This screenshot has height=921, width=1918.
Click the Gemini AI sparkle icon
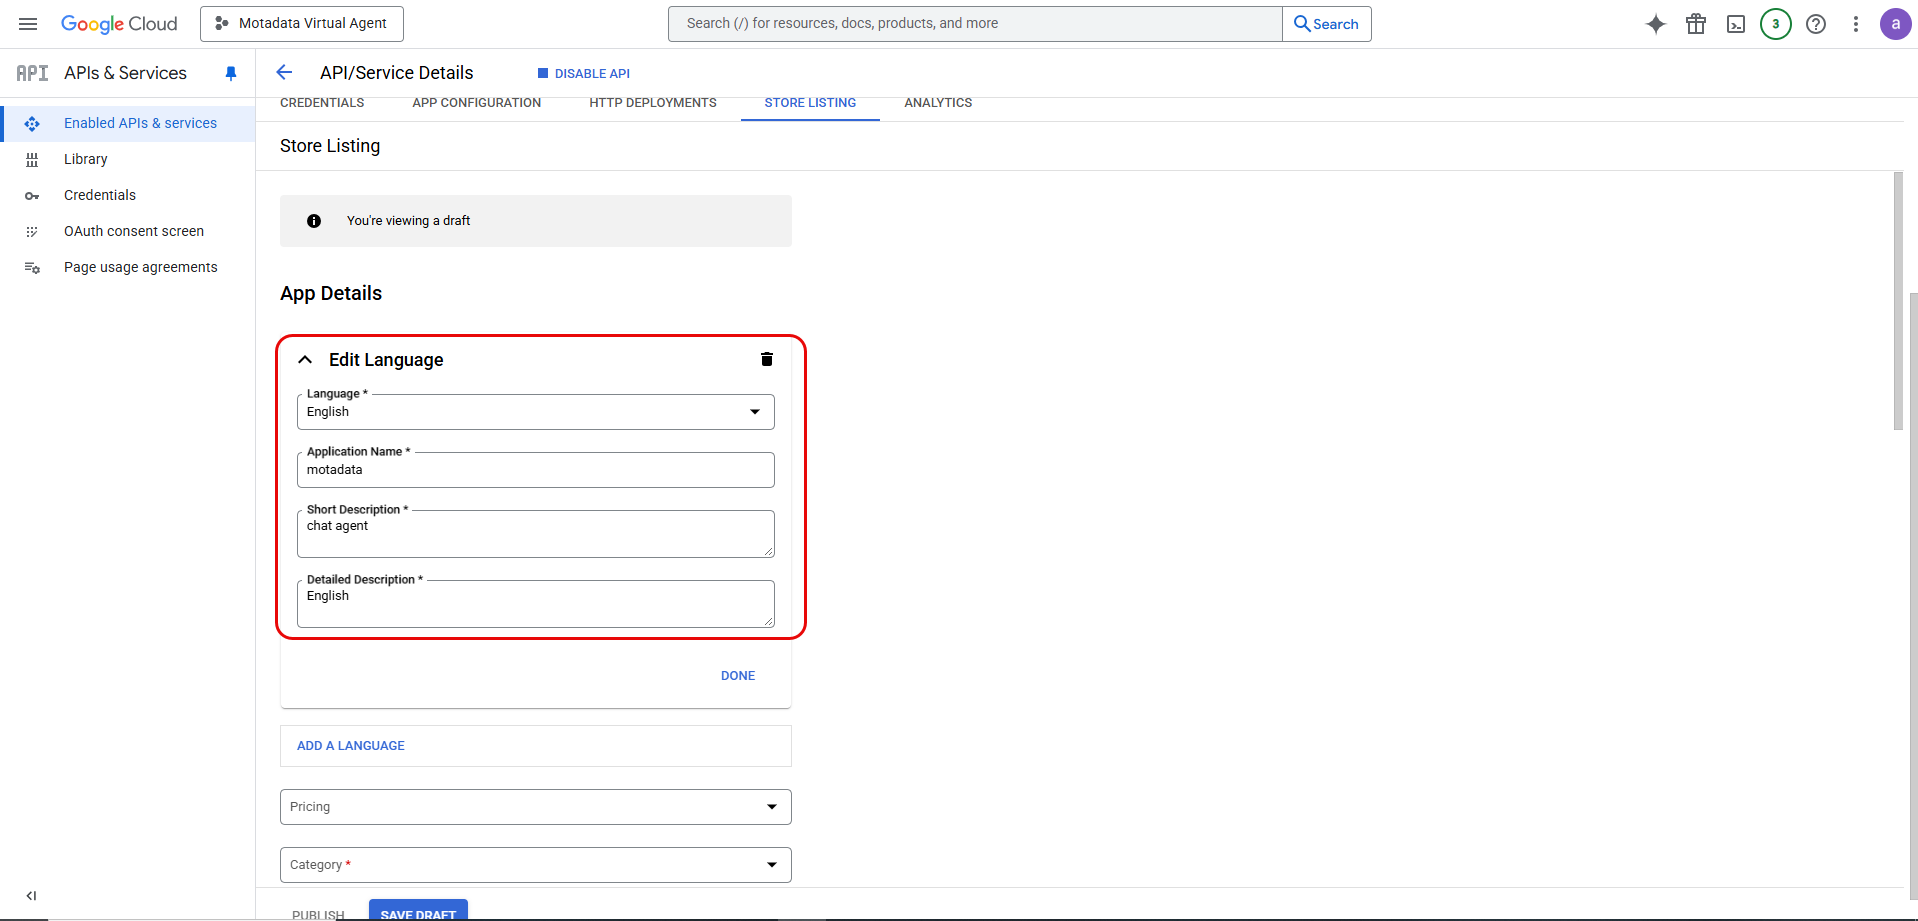1655,23
